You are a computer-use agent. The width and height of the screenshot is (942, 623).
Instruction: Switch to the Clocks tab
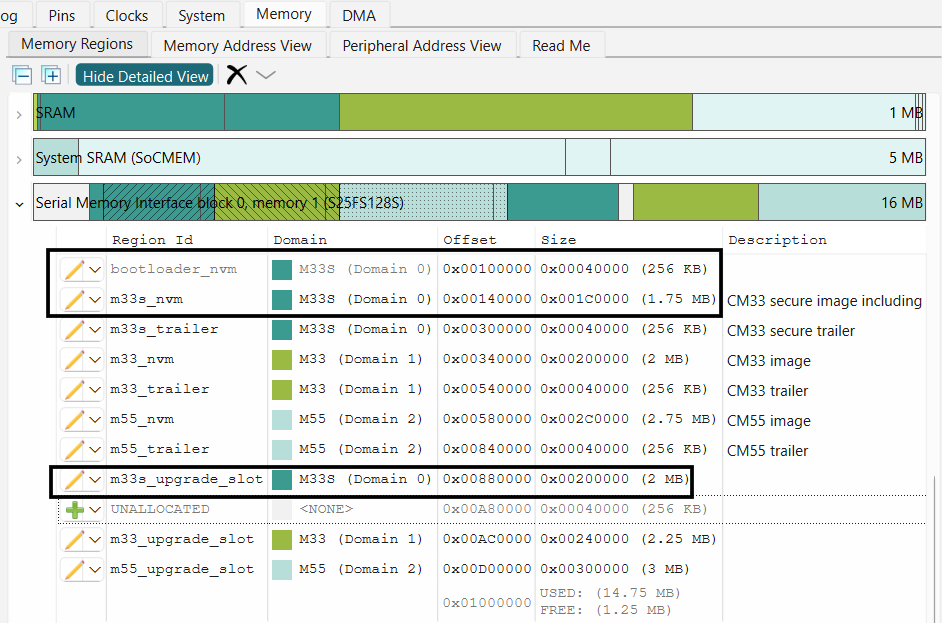[127, 15]
